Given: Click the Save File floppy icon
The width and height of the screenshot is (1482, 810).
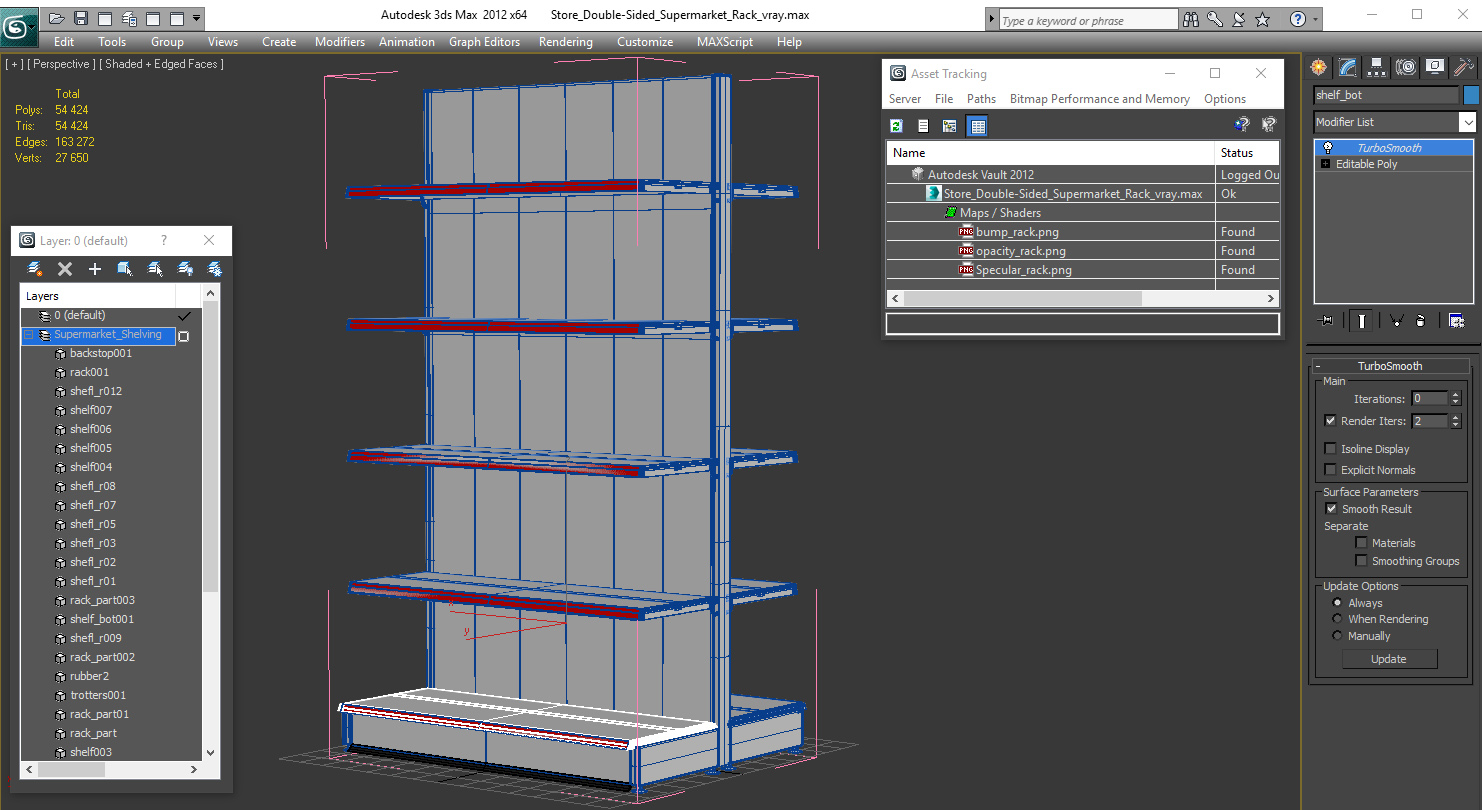Looking at the screenshot, I should 81,18.
